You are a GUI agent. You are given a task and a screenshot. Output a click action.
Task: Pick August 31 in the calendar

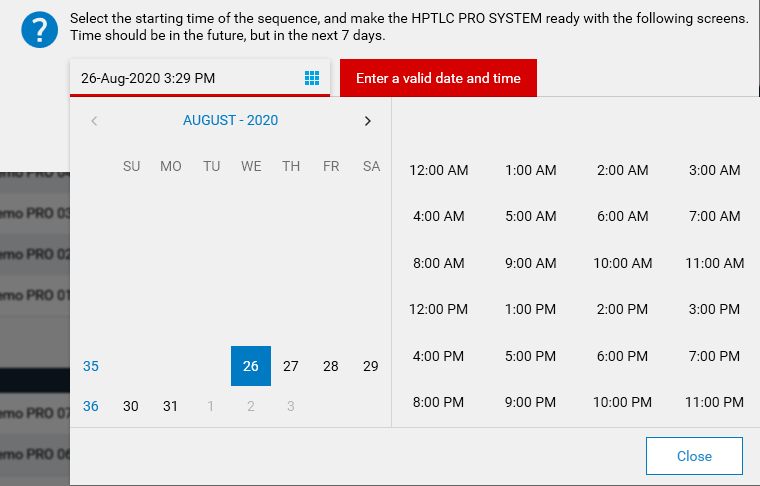tap(171, 406)
